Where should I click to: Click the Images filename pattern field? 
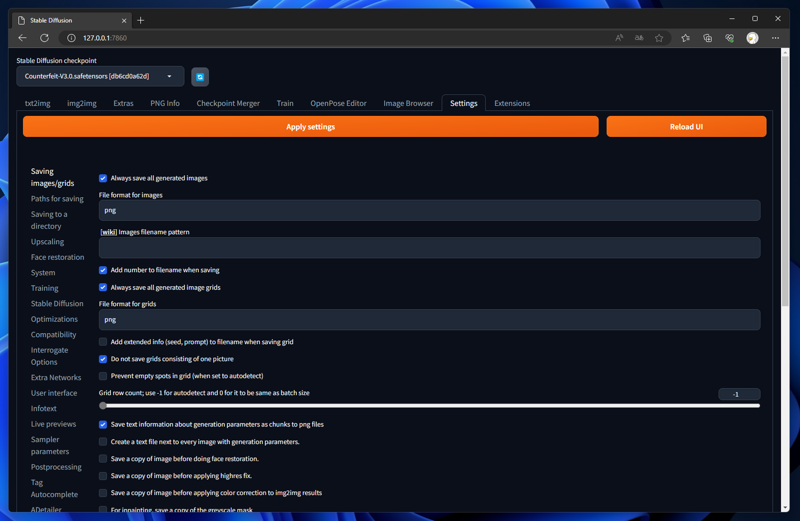(x=430, y=247)
